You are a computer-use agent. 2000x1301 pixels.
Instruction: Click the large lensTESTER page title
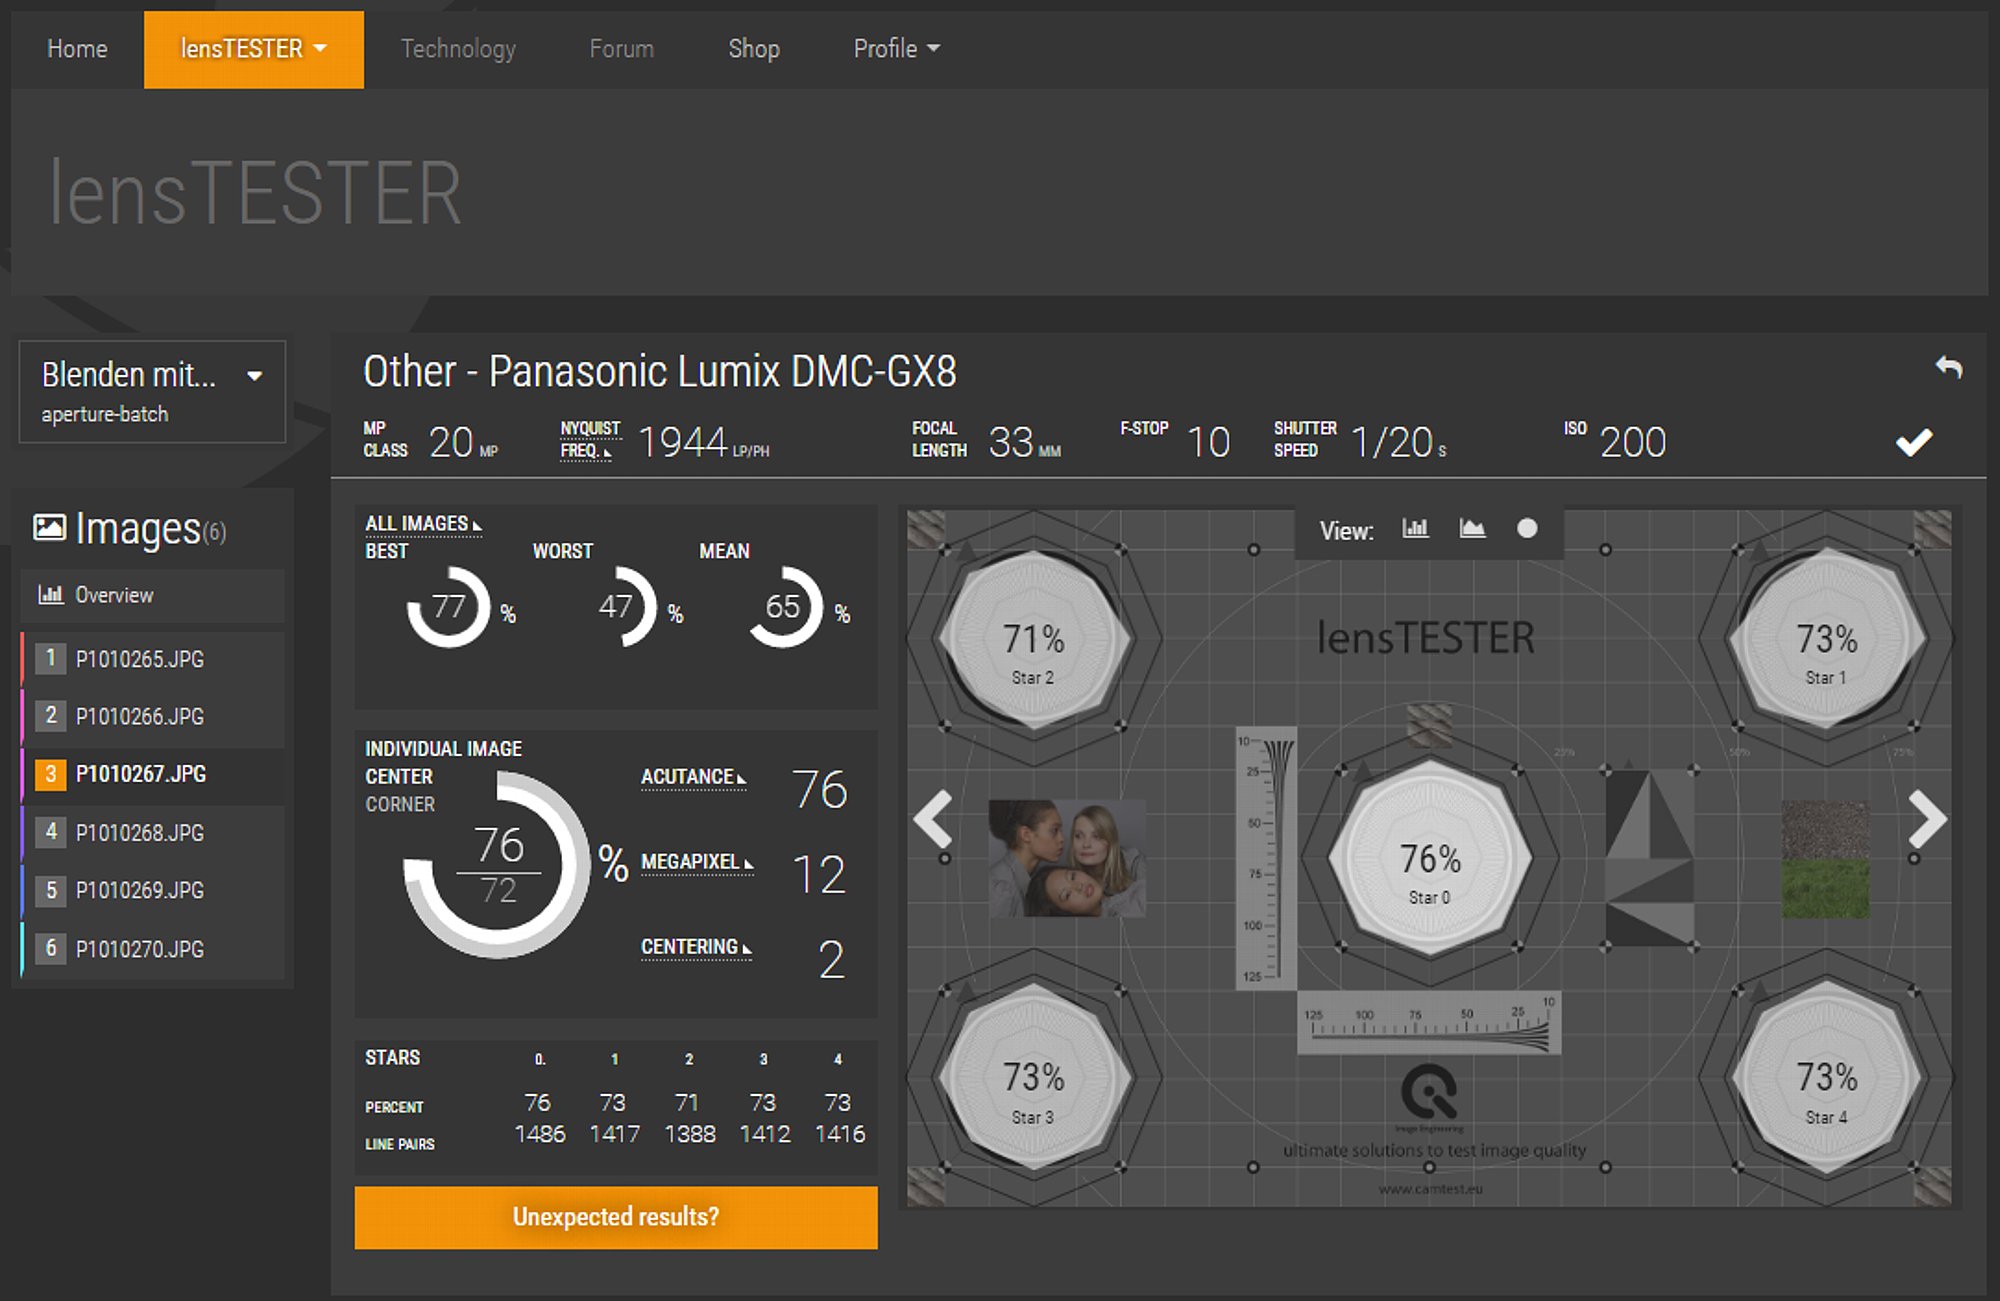click(x=255, y=193)
